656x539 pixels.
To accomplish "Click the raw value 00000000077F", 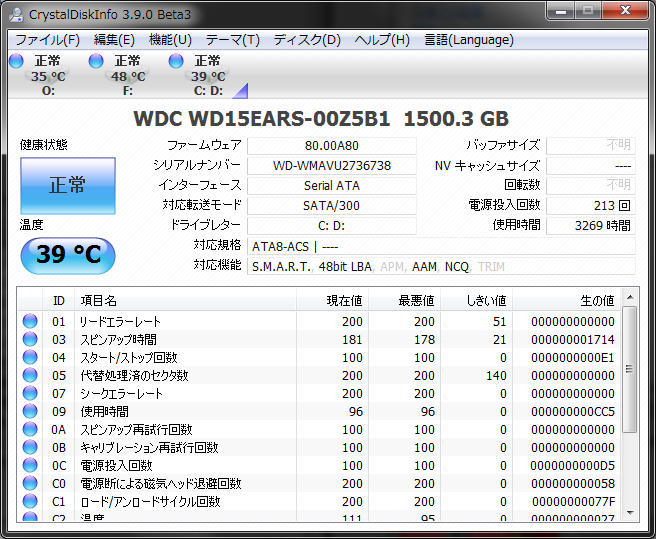I will (574, 501).
